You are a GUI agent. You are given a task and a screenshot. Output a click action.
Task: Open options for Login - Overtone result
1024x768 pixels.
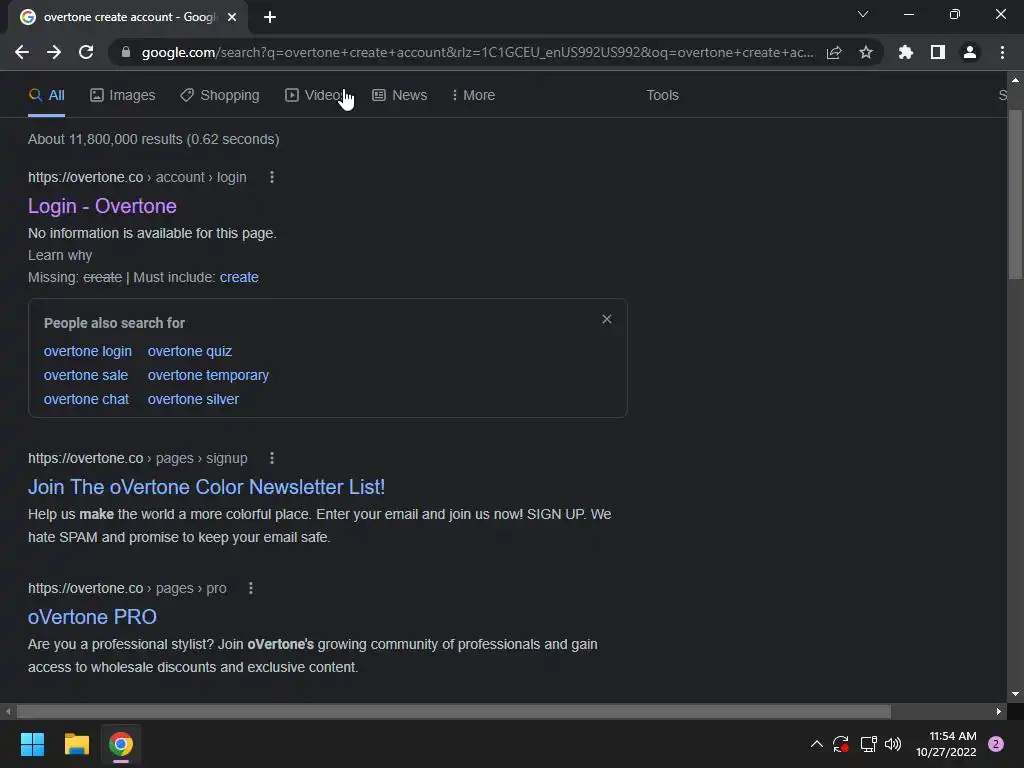click(x=272, y=177)
